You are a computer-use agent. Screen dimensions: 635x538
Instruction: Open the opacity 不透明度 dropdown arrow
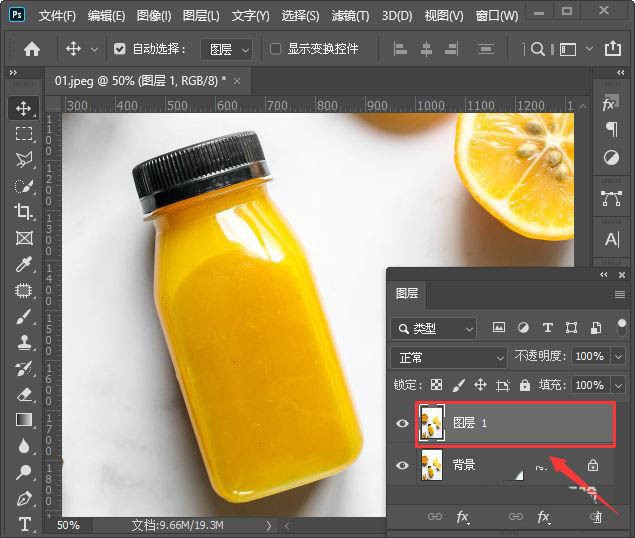[x=618, y=357]
